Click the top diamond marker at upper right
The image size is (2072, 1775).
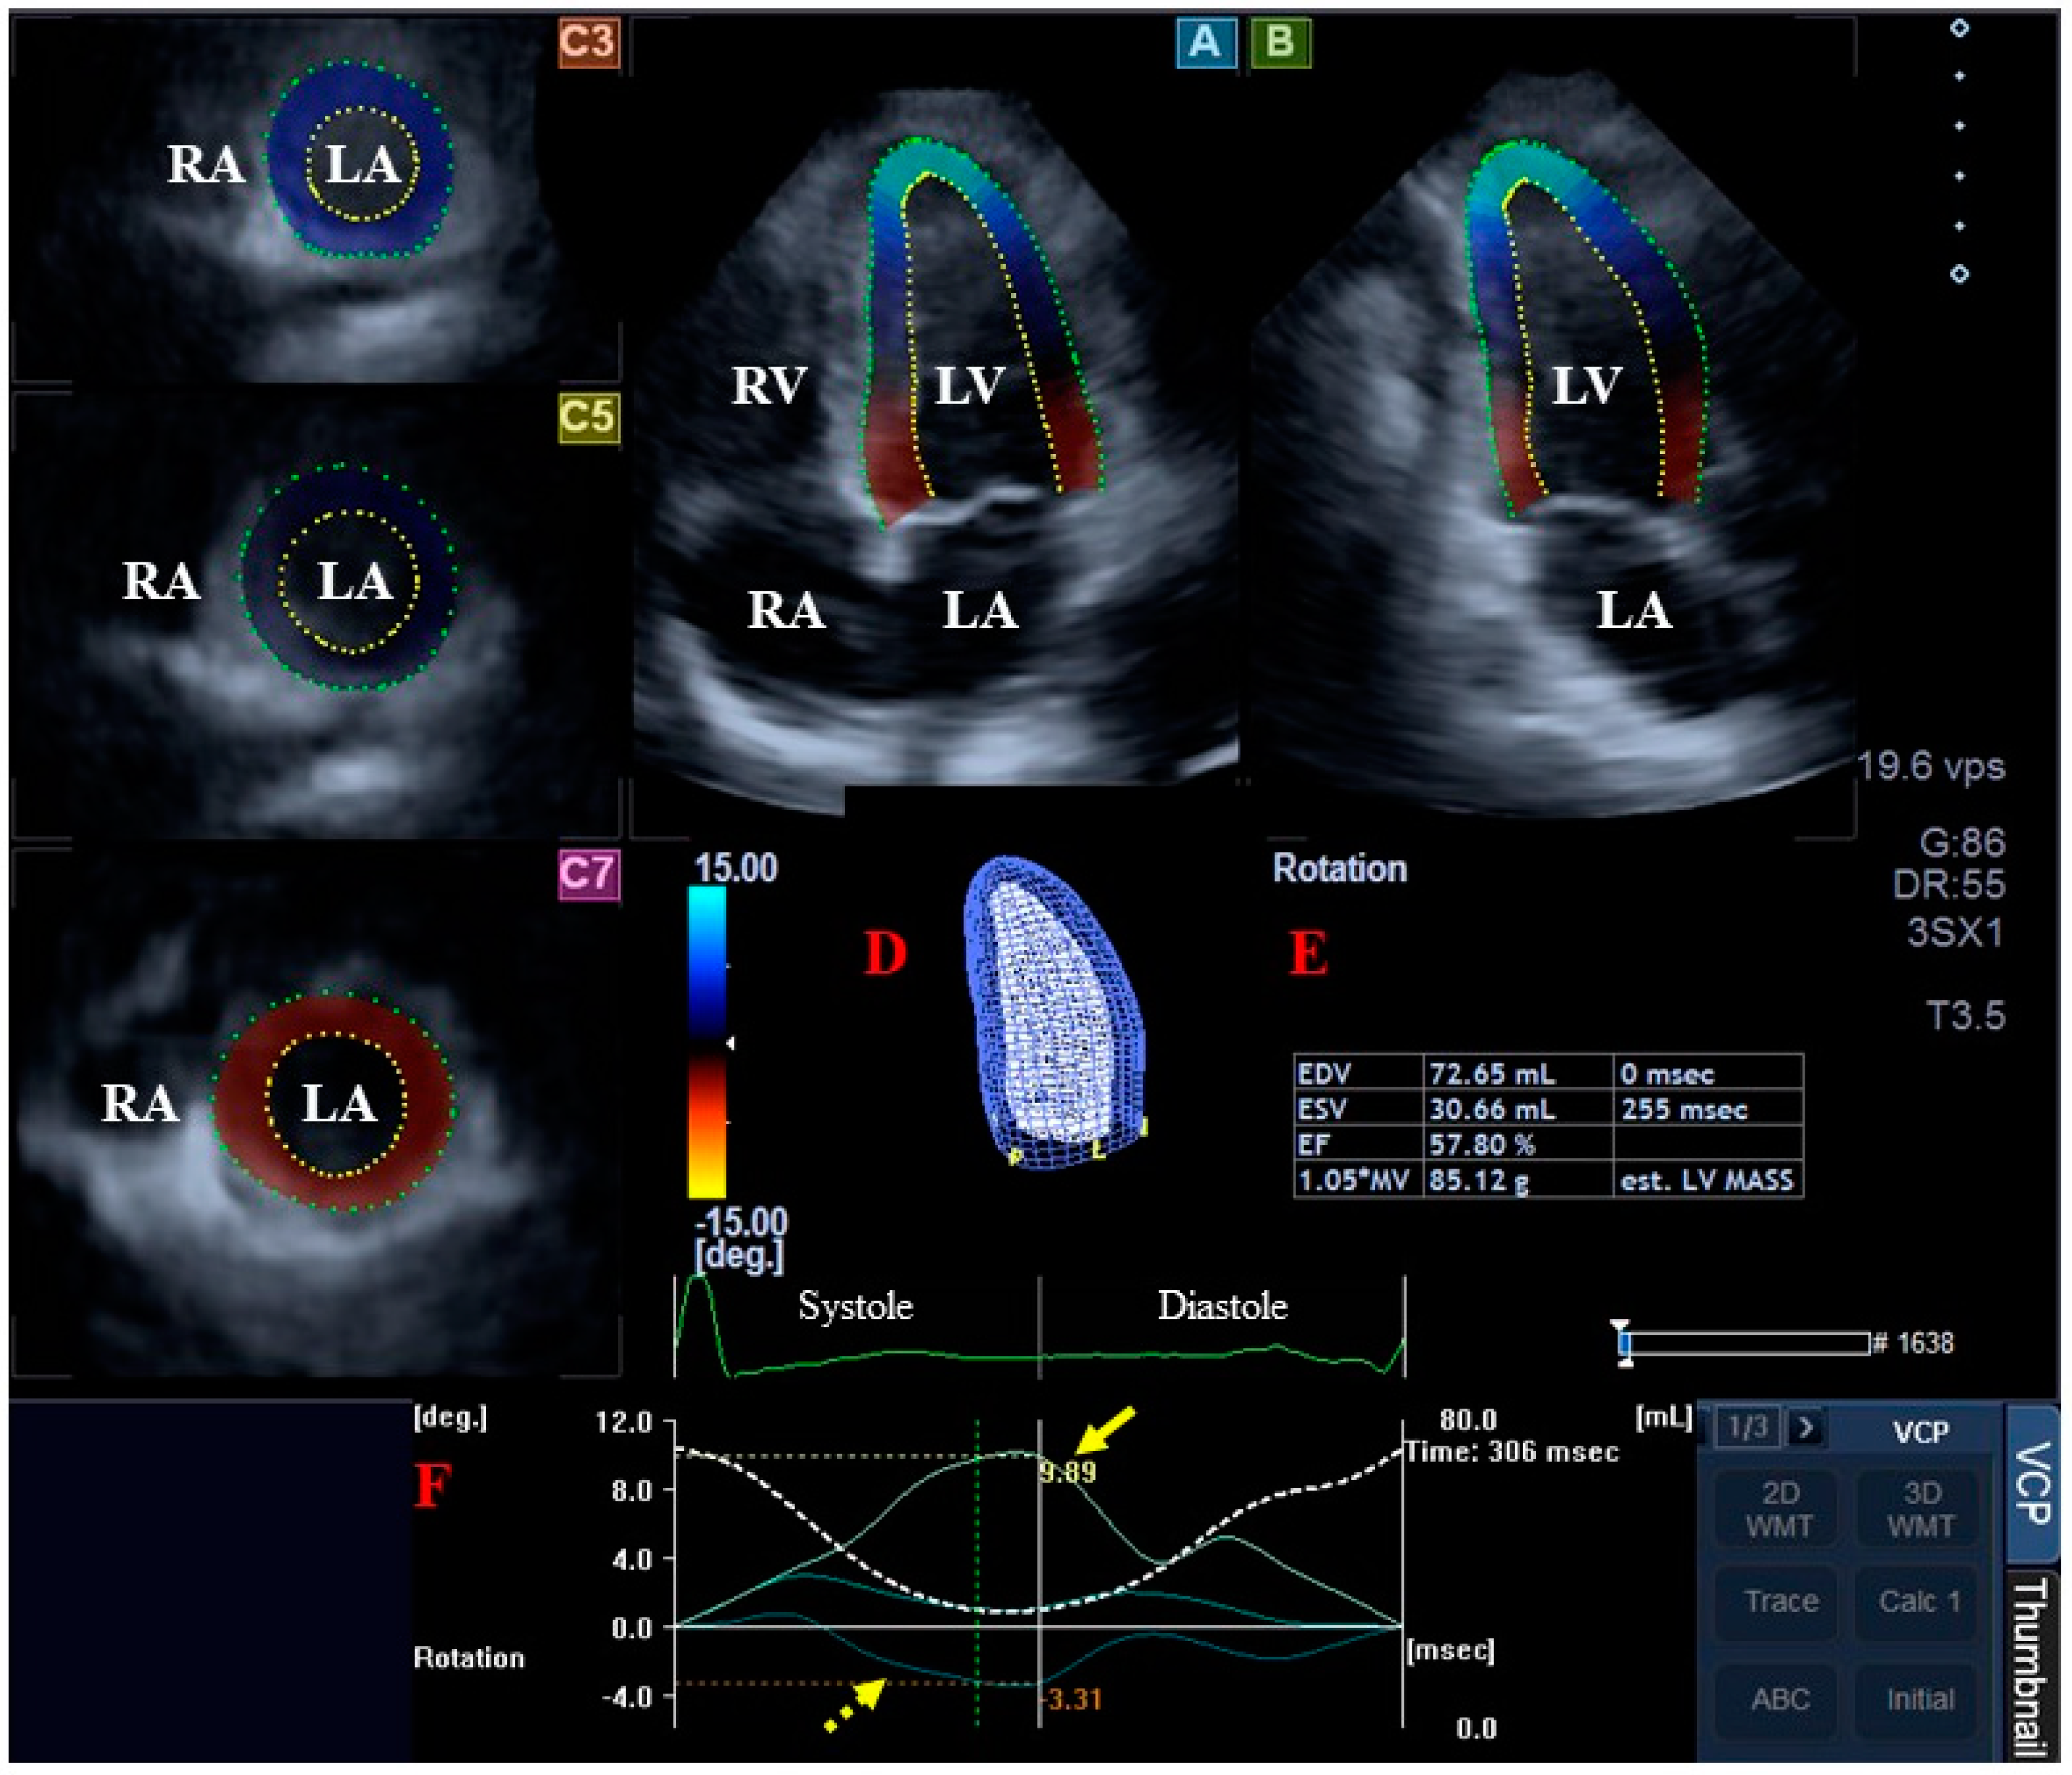coord(1959,29)
